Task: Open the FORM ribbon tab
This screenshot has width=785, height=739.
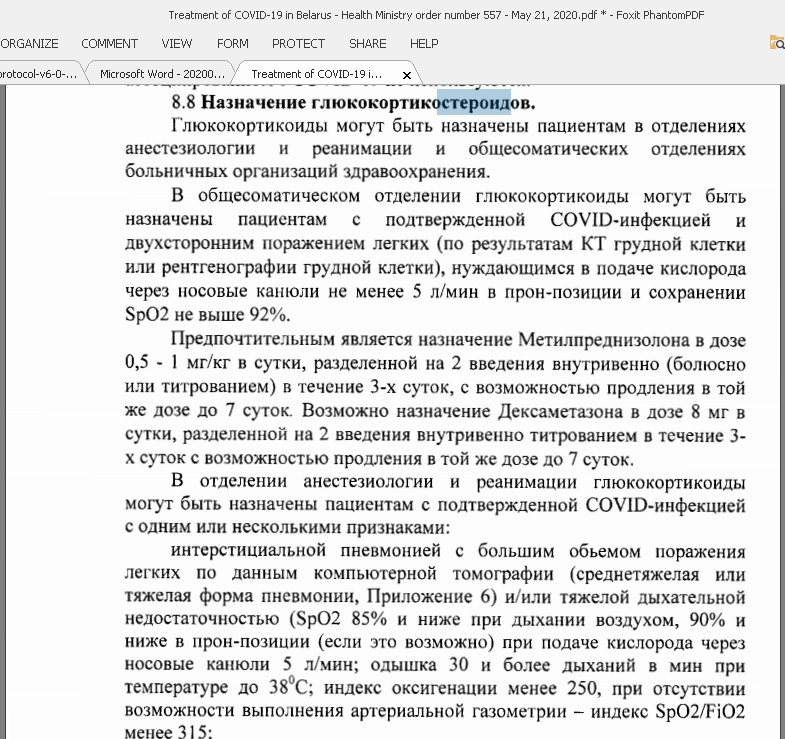Action: [232, 44]
